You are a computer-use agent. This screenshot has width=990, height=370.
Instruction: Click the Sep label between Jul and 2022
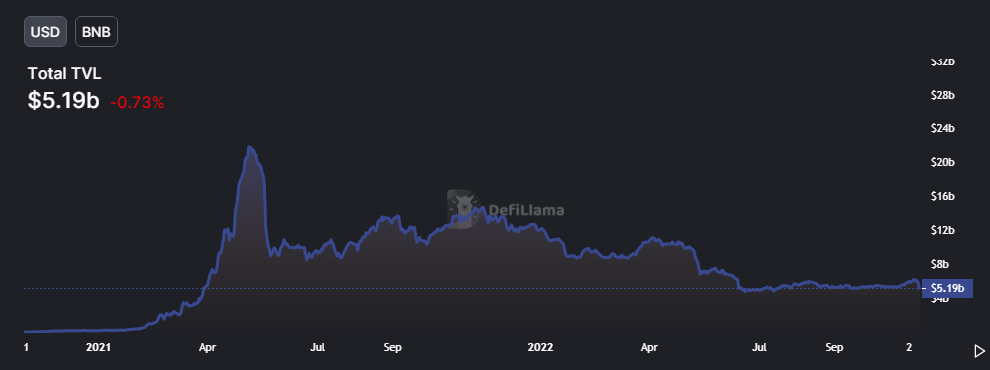[392, 347]
